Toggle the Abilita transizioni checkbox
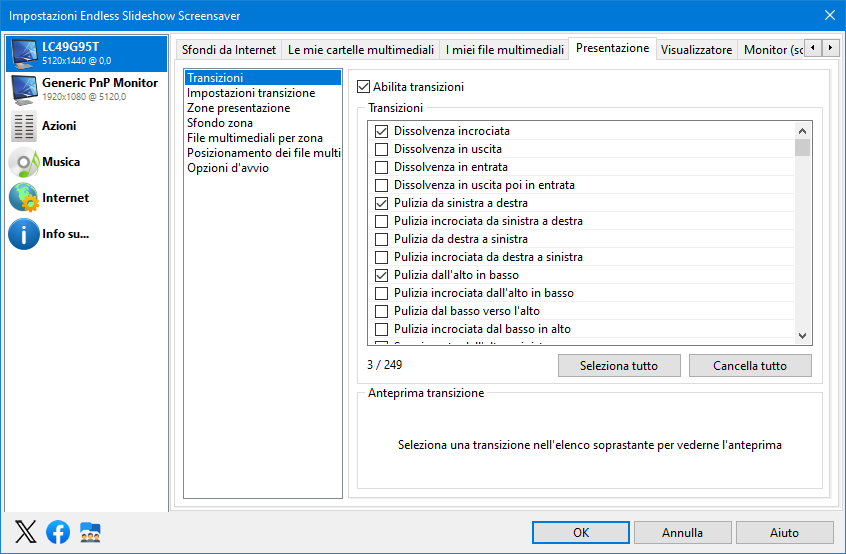The height and width of the screenshot is (554, 846). [363, 87]
